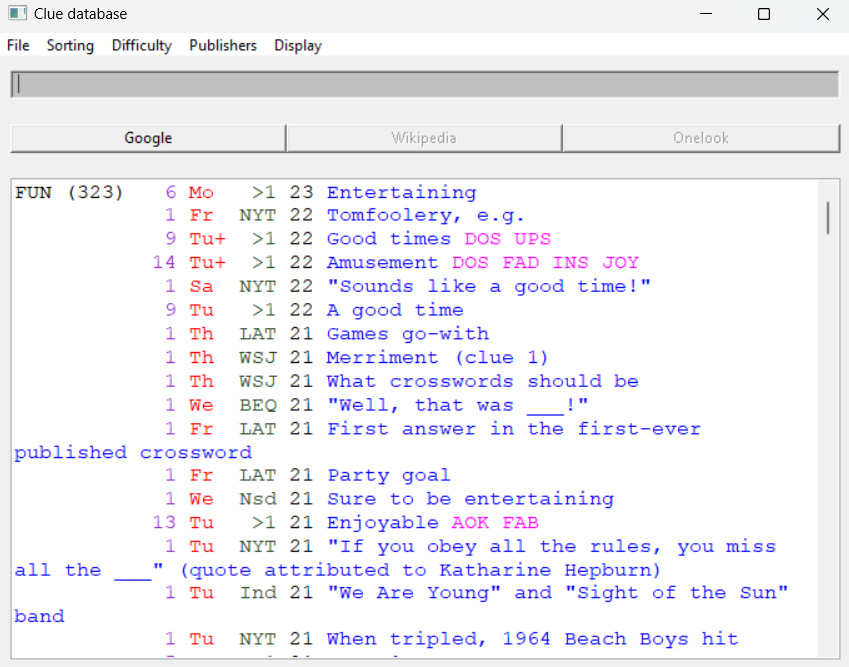Click the "Party goal" clue
This screenshot has height=667, width=849.
(x=398, y=475)
